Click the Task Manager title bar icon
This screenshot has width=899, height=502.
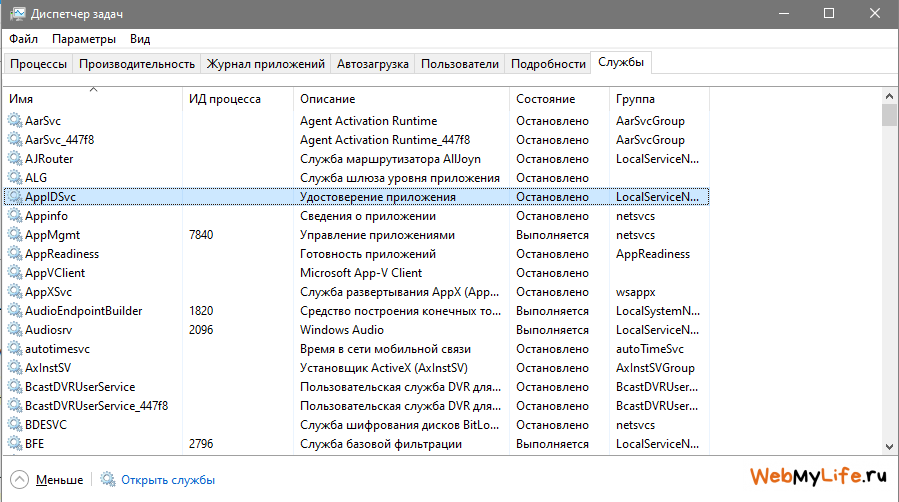[x=16, y=14]
